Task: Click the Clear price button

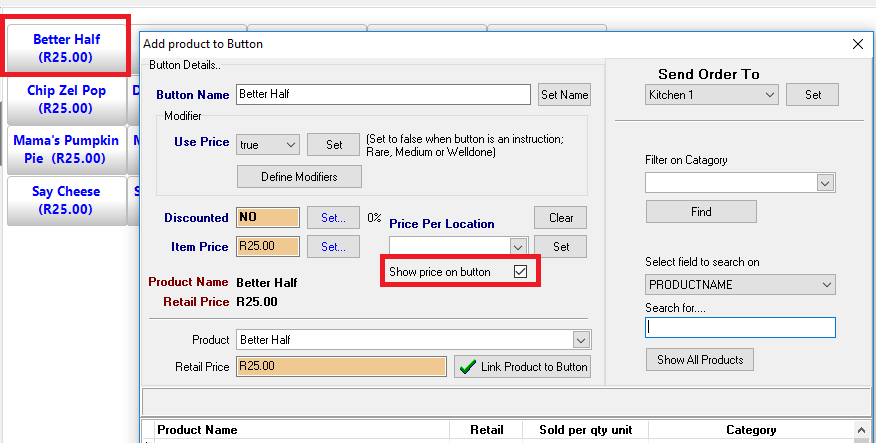Action: tap(561, 218)
